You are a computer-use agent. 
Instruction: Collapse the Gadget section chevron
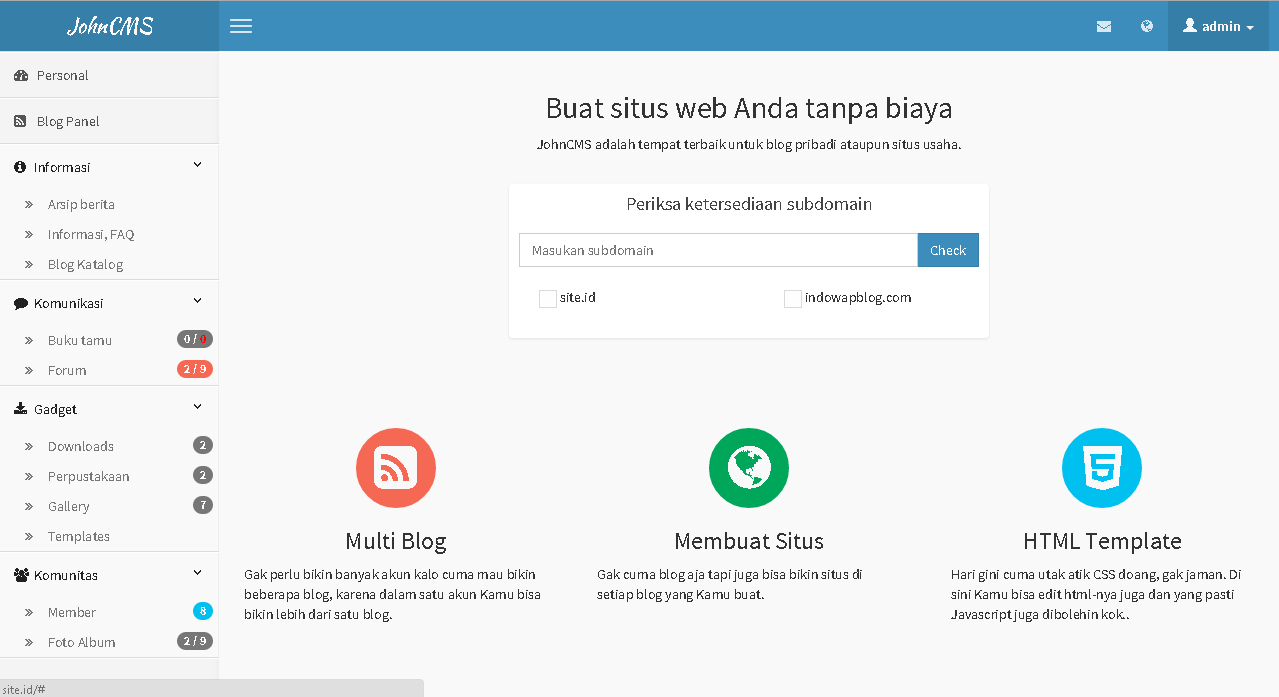point(197,407)
